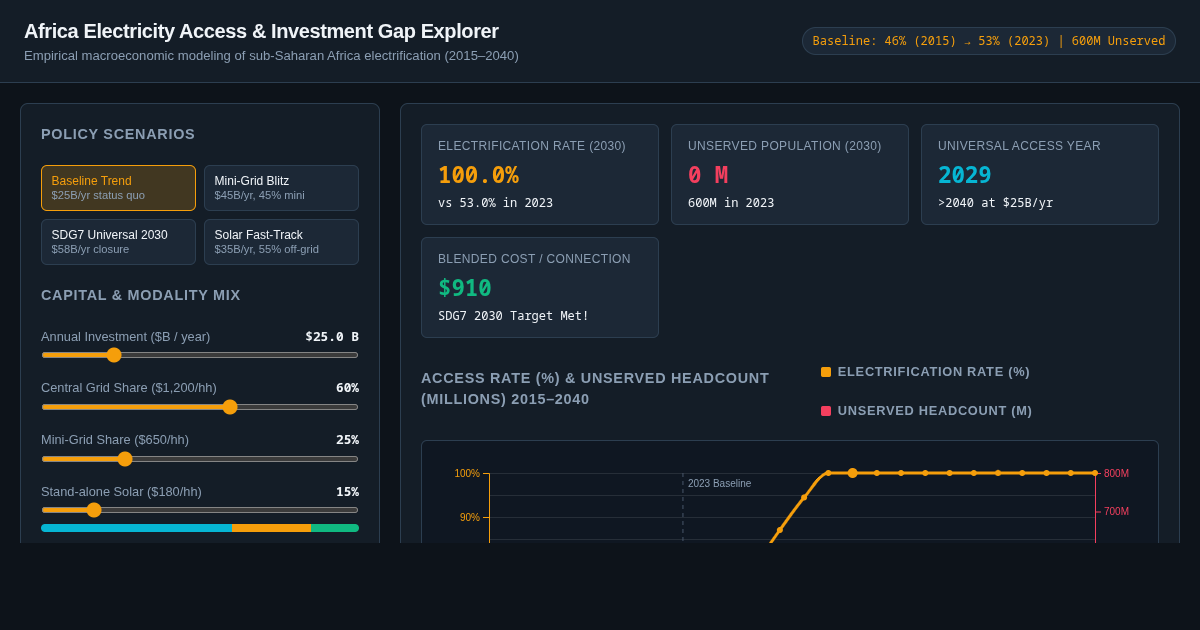Click the Mini-Grid Share slider handle
This screenshot has width=1200, height=630.
click(x=125, y=459)
